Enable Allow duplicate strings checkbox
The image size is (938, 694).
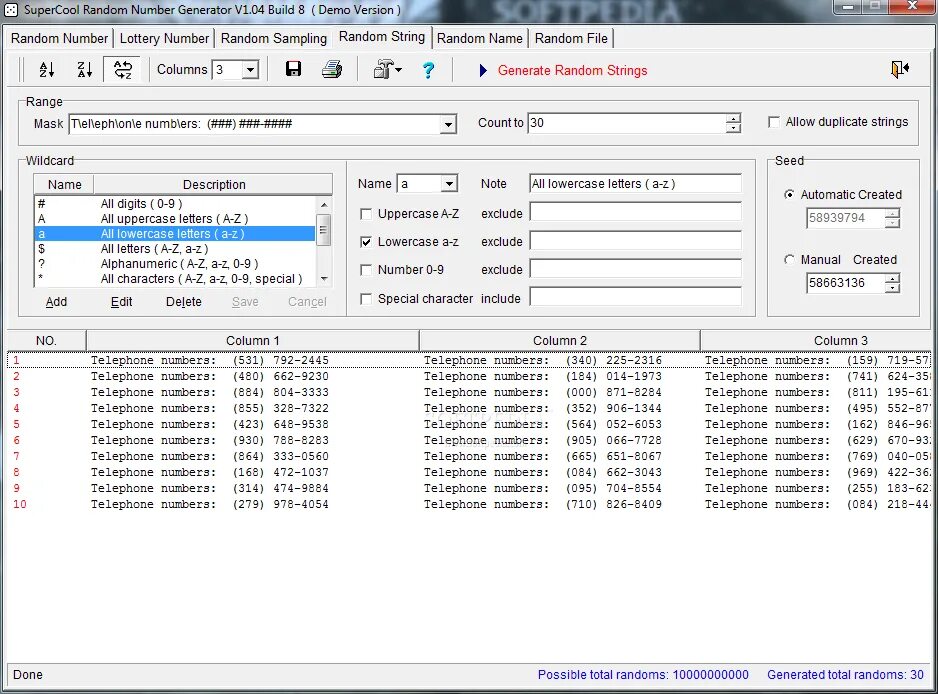coord(773,122)
